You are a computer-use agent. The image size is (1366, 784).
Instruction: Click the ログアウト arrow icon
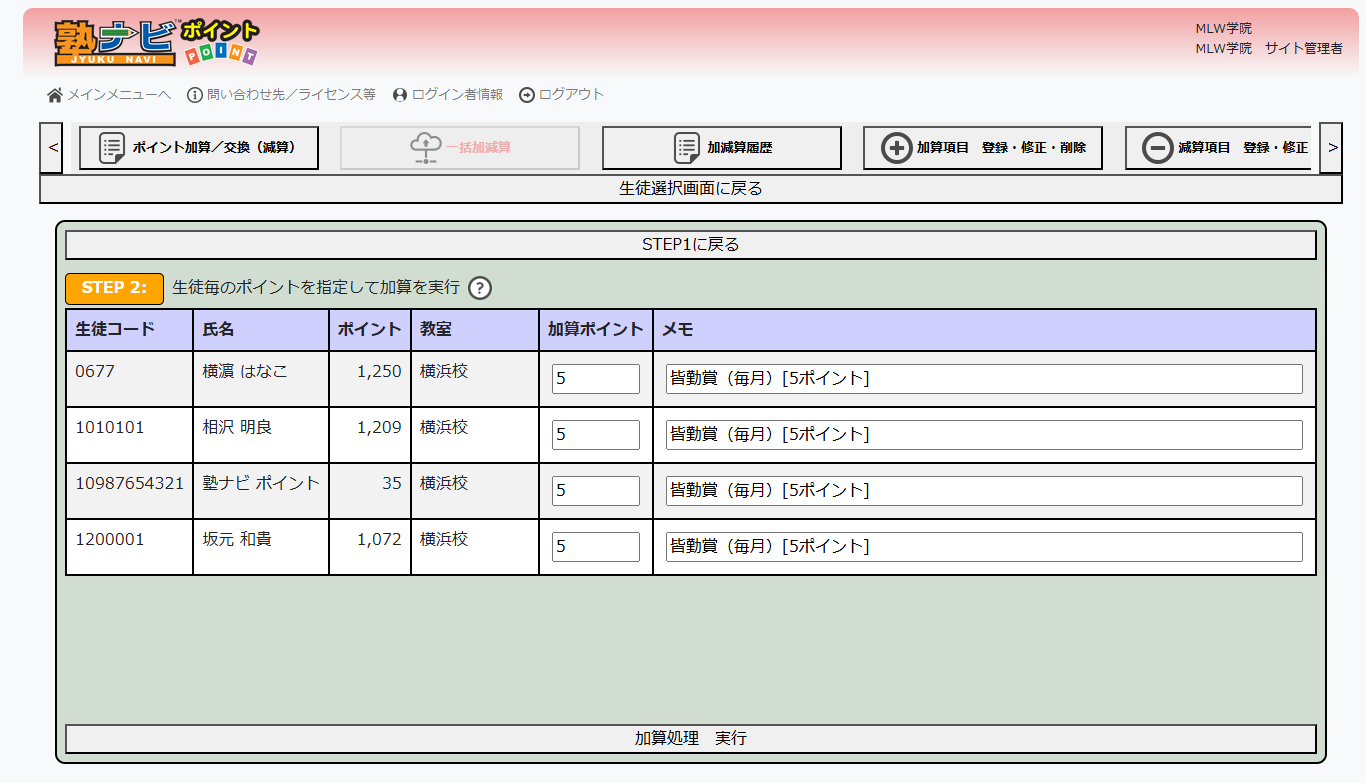[525, 94]
